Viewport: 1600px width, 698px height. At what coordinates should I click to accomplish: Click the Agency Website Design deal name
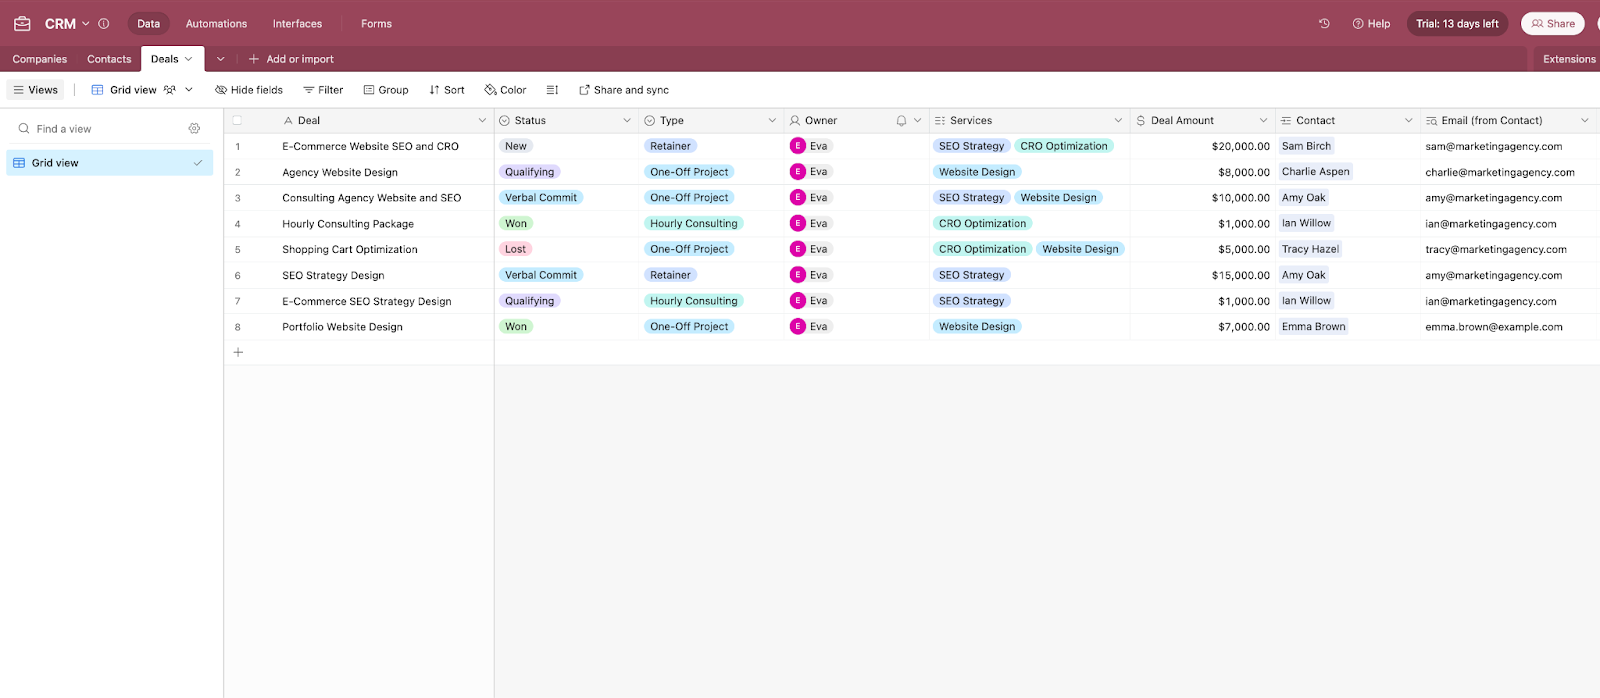(340, 172)
